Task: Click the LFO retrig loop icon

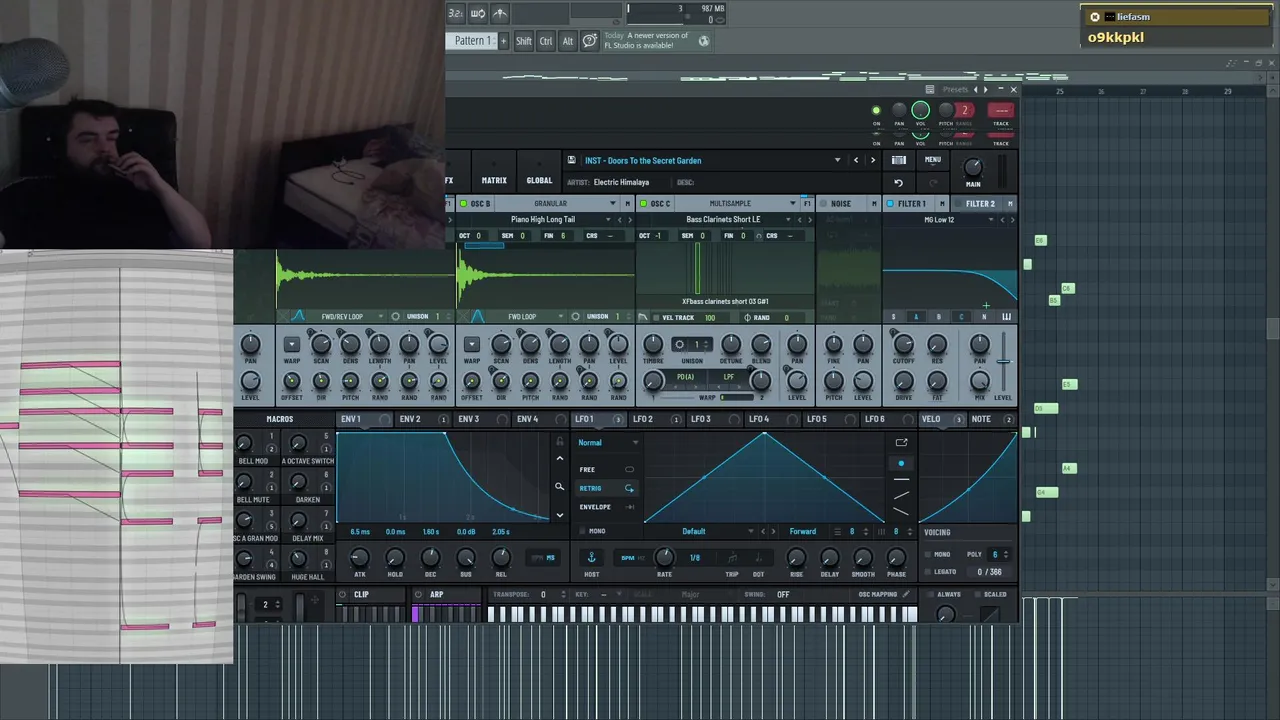Action: pos(629,488)
